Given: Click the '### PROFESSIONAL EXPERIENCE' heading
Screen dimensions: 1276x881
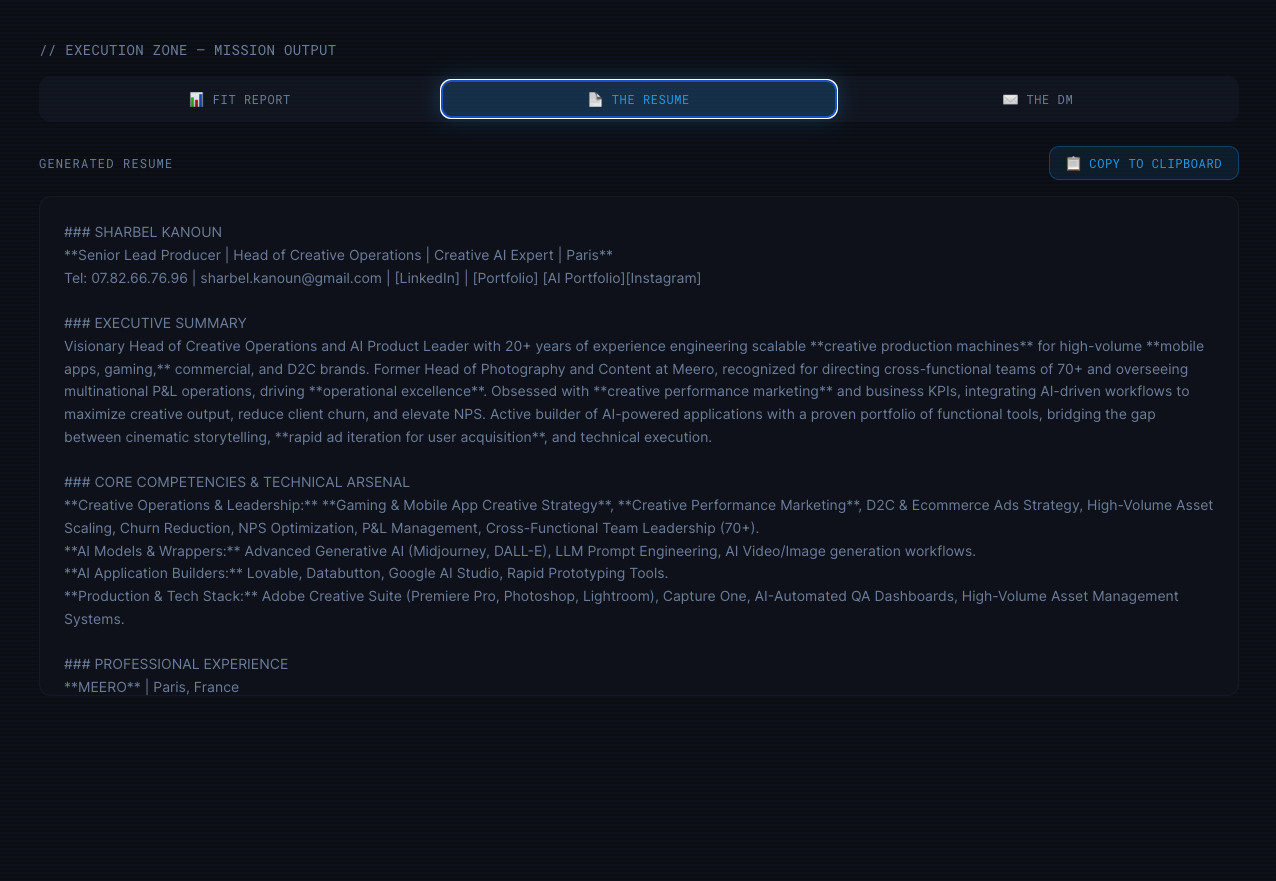Looking at the screenshot, I should coord(176,664).
